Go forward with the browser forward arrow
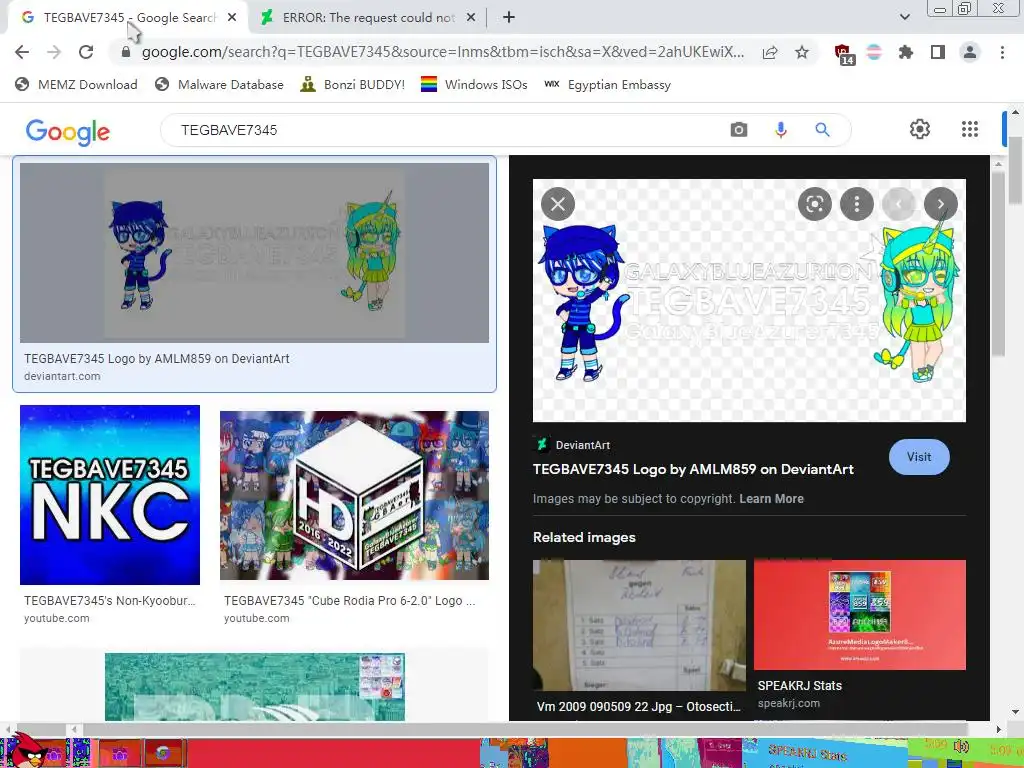This screenshot has height=768, width=1024. point(54,52)
